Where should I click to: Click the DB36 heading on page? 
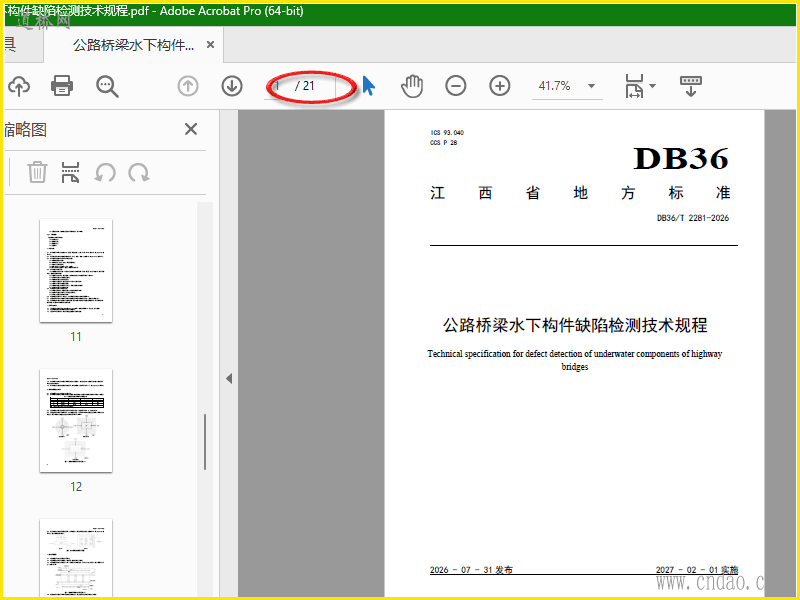[x=681, y=158]
